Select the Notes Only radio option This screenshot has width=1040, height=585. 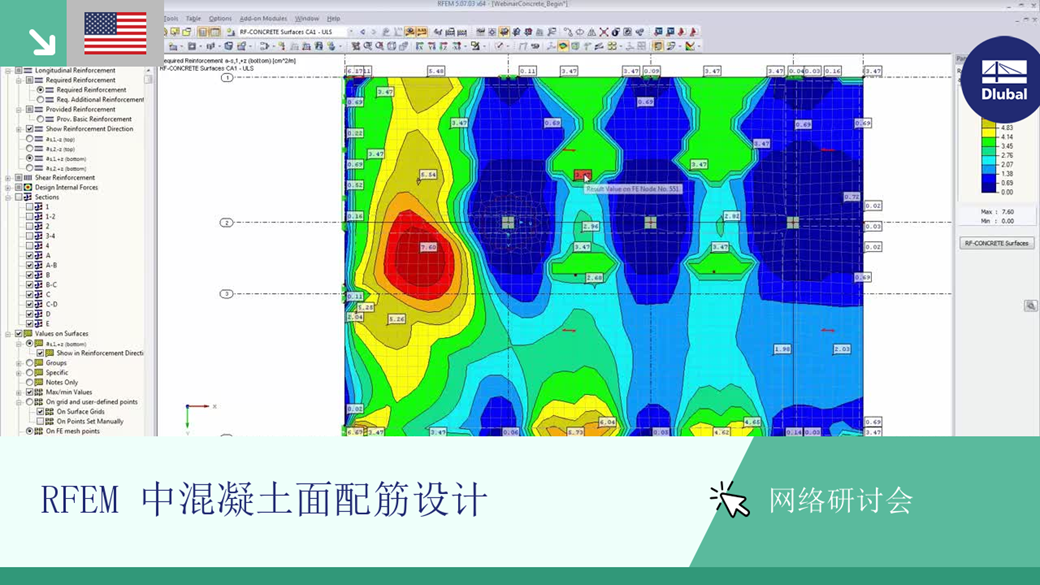[x=29, y=382]
